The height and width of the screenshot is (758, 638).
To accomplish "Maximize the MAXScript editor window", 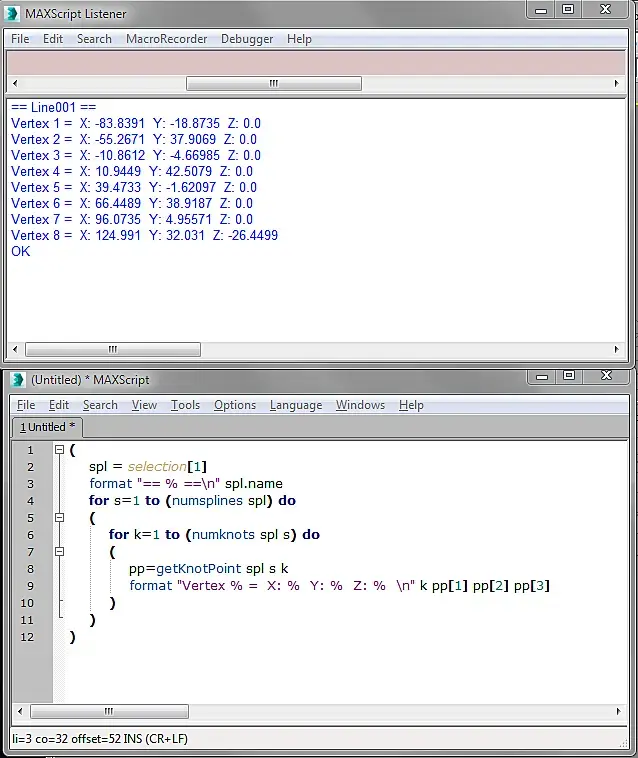I will (x=569, y=376).
